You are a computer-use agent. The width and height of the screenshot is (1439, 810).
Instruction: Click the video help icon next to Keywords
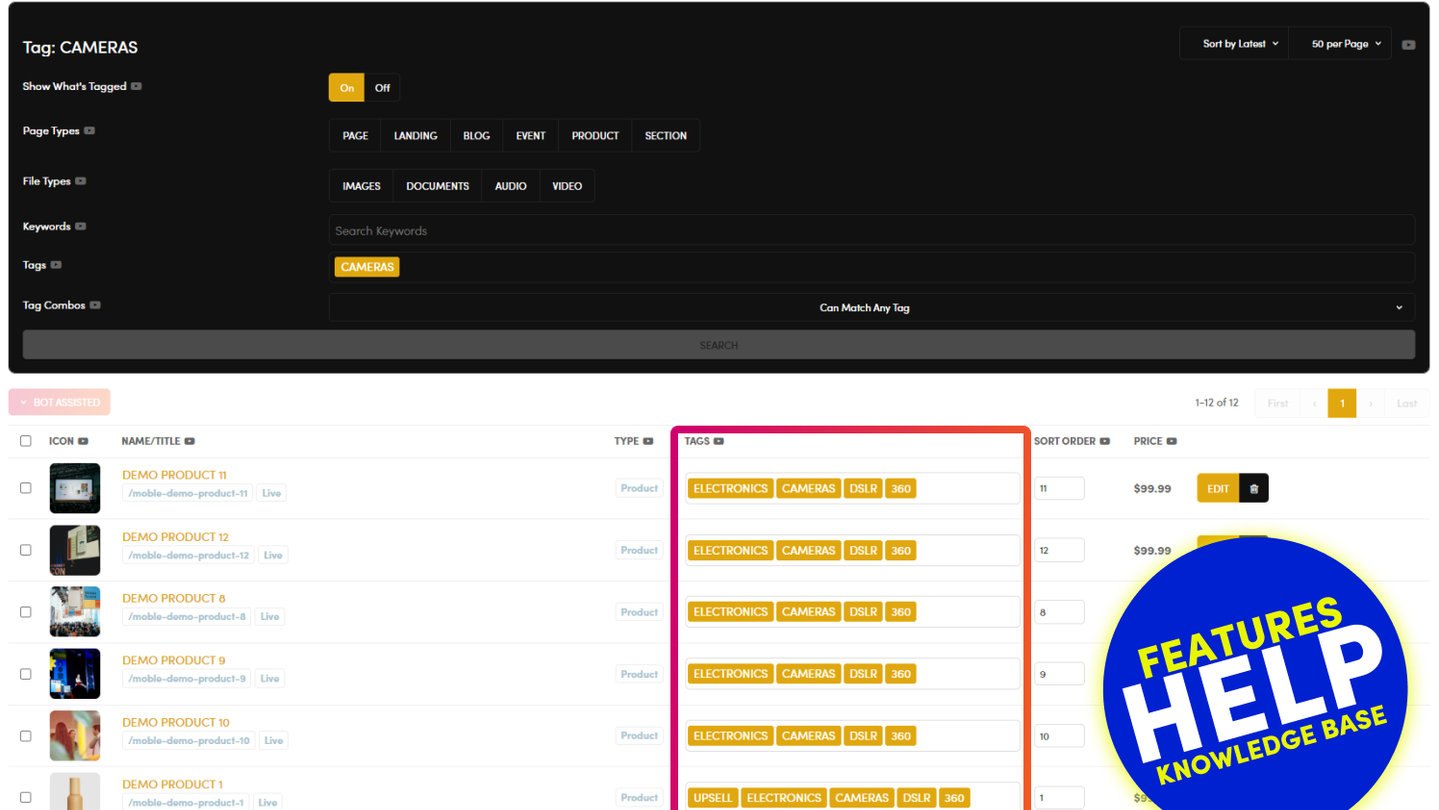coord(80,226)
